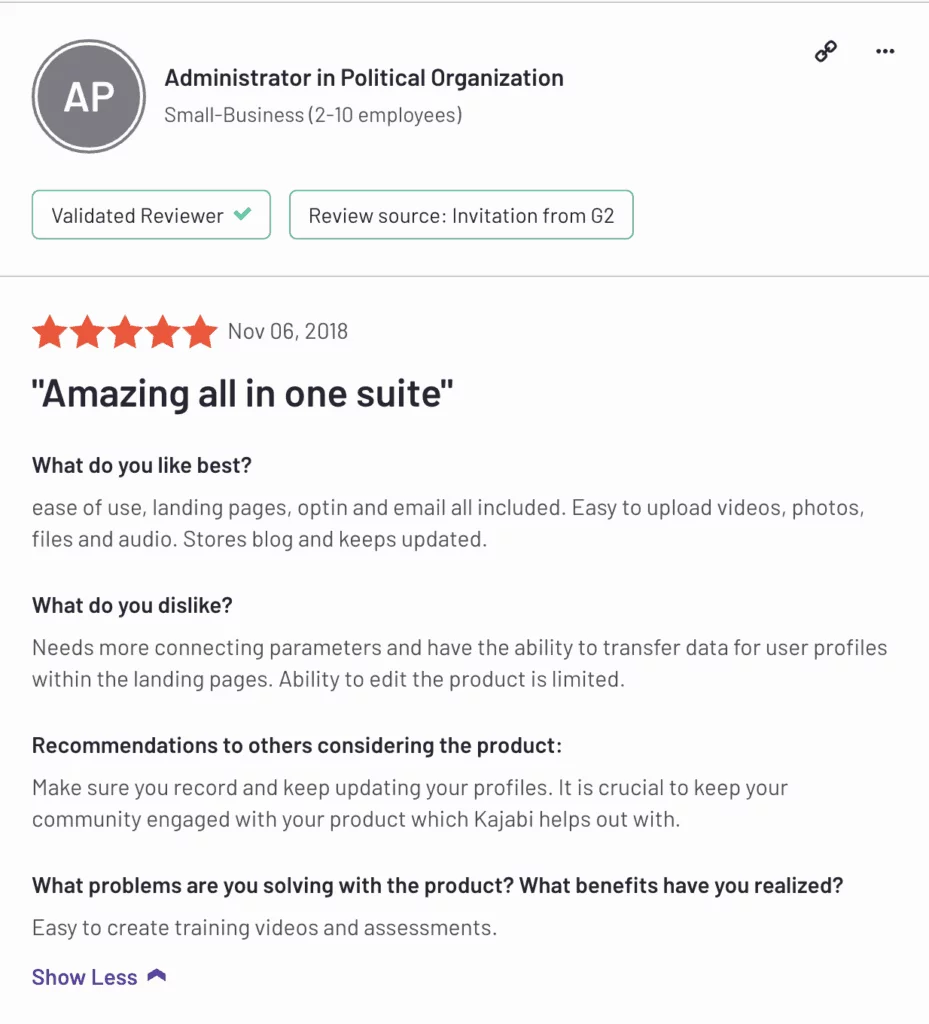Open the "Amazing all in one suite" review title

point(242,394)
